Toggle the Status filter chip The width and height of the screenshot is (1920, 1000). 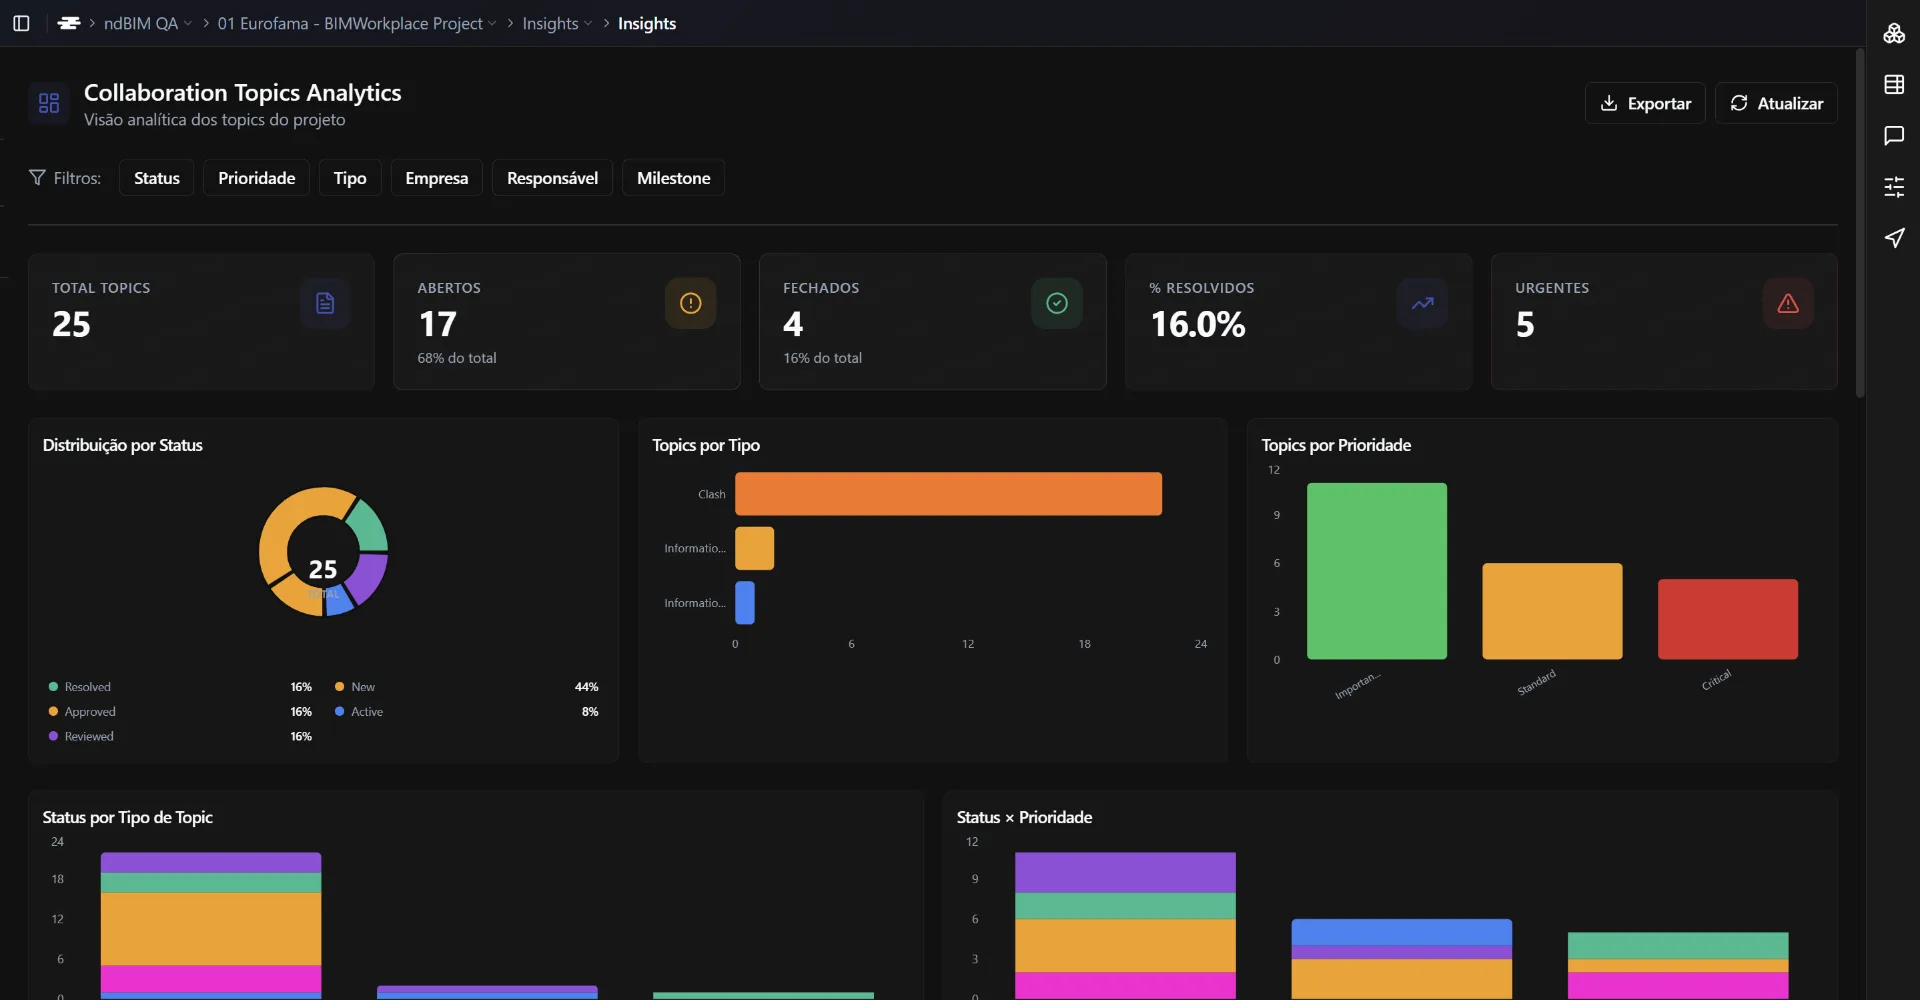156,177
